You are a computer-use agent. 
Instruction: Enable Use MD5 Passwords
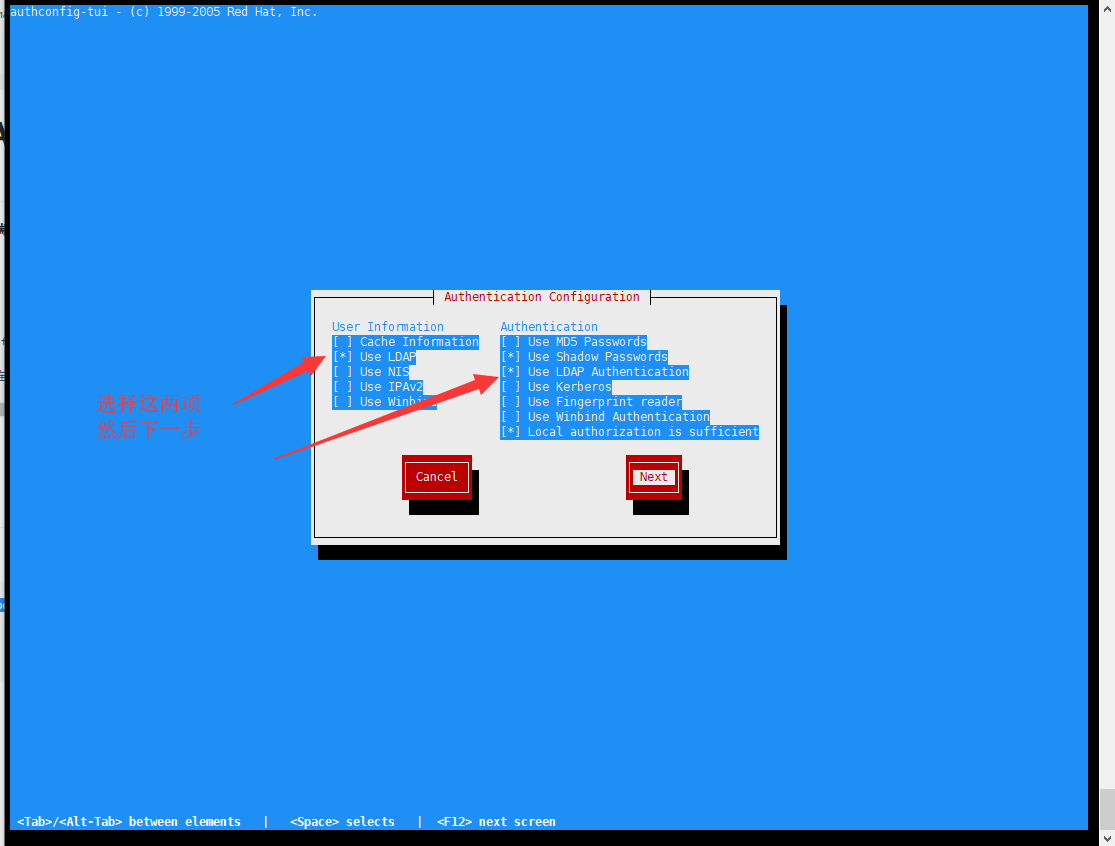[x=573, y=342]
